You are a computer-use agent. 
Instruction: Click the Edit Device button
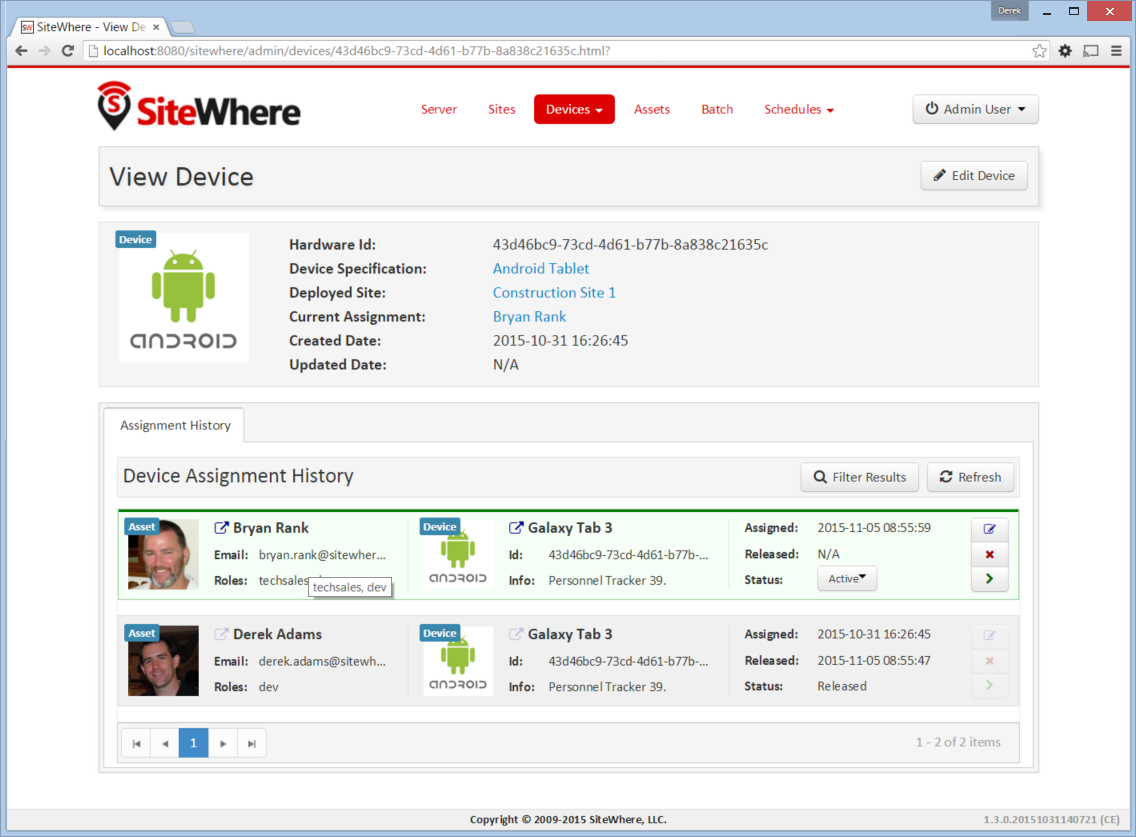(x=974, y=175)
